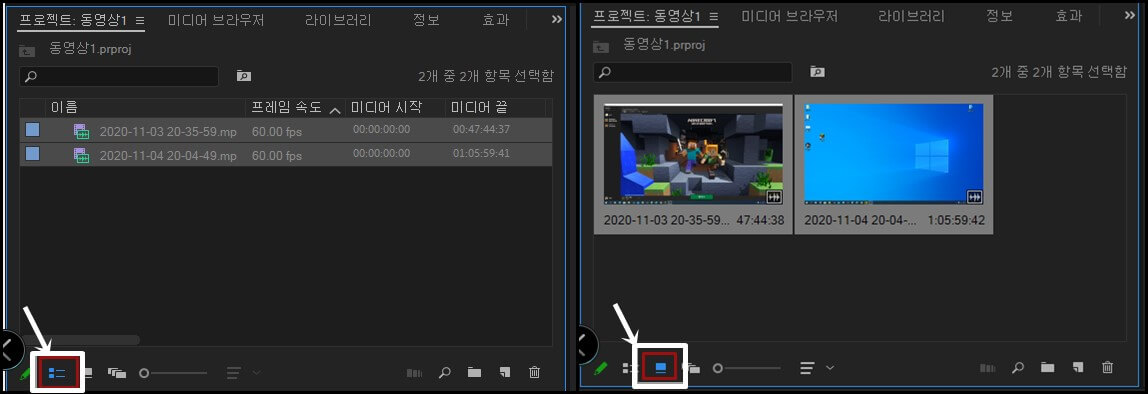The width and height of the screenshot is (1148, 394).
Task: Click bin folder icon beside 동영상1.prproj, left panel
Action: [27, 51]
